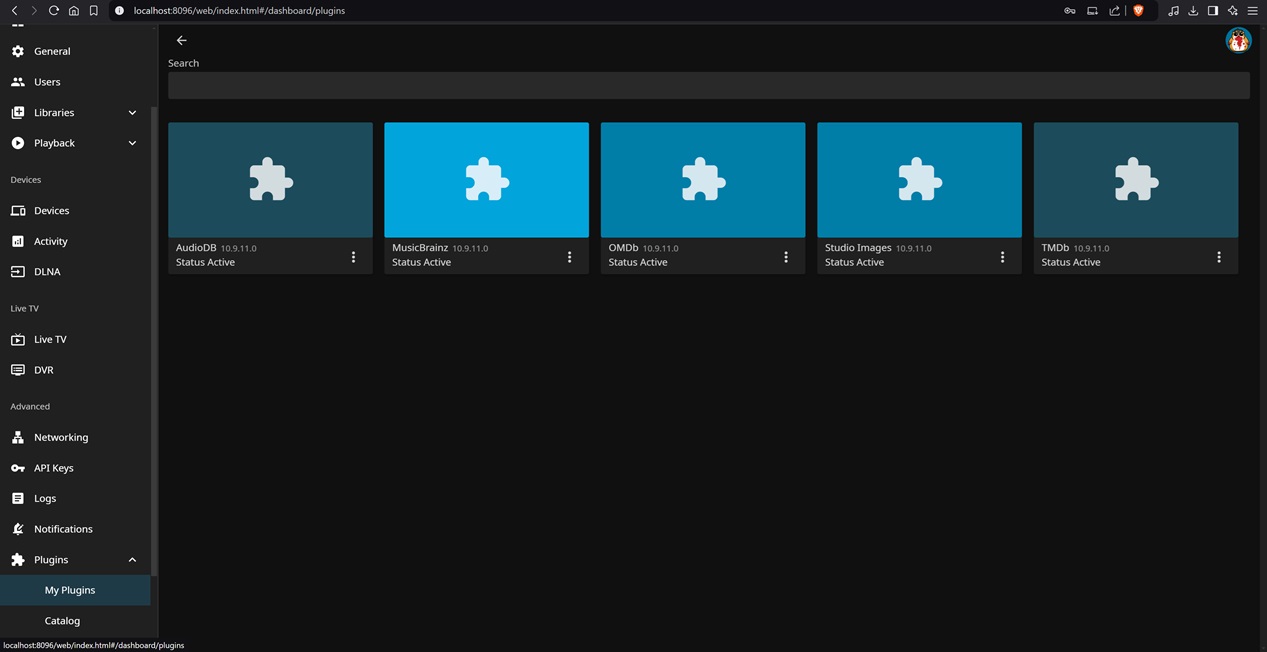Open the Users settings page

pyautogui.click(x=47, y=82)
